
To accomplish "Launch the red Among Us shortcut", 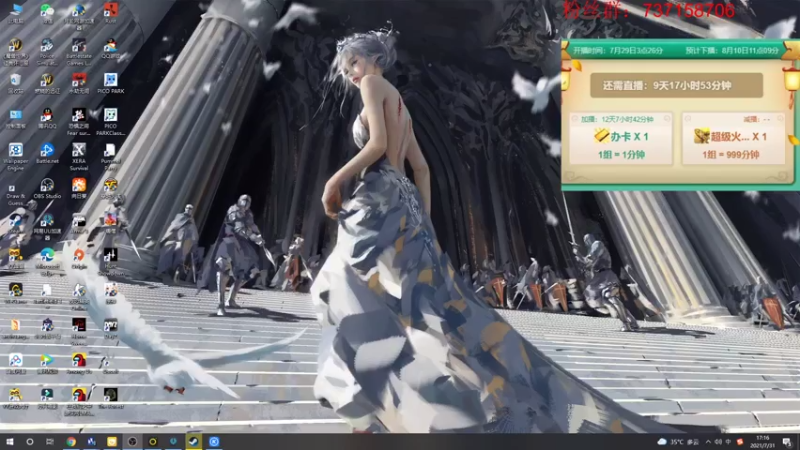I will coord(79,363).
